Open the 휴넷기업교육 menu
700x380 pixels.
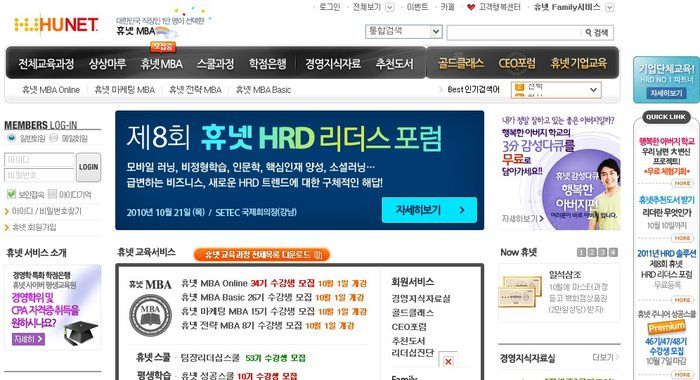point(579,63)
